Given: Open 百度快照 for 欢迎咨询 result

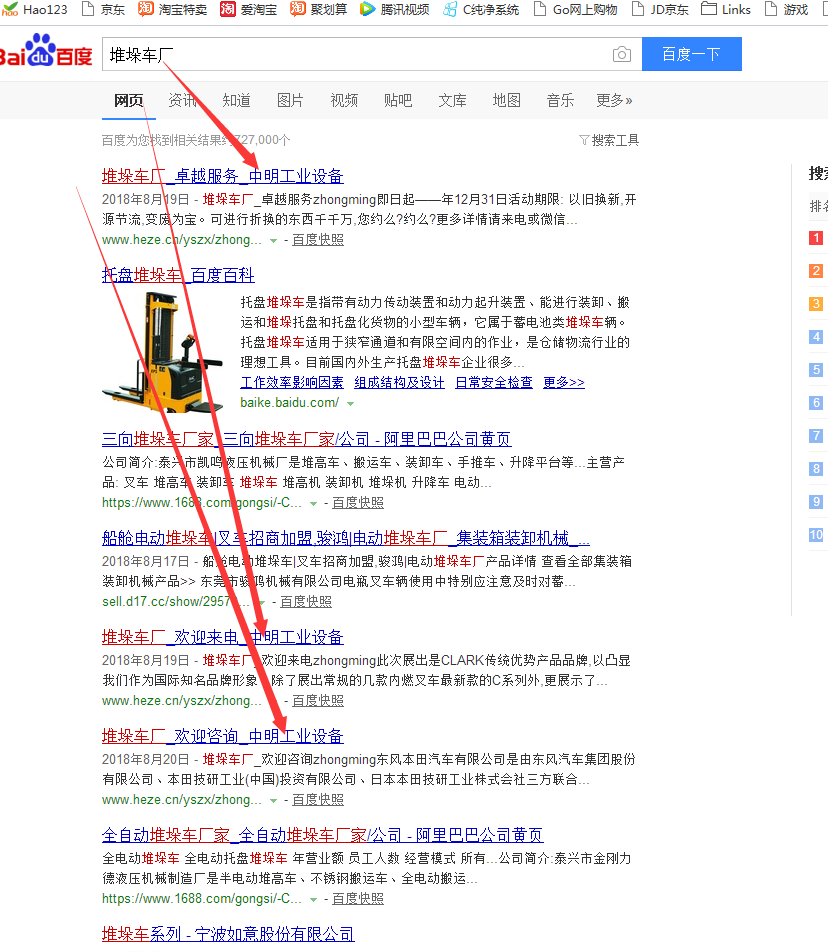Looking at the screenshot, I should pyautogui.click(x=318, y=800).
